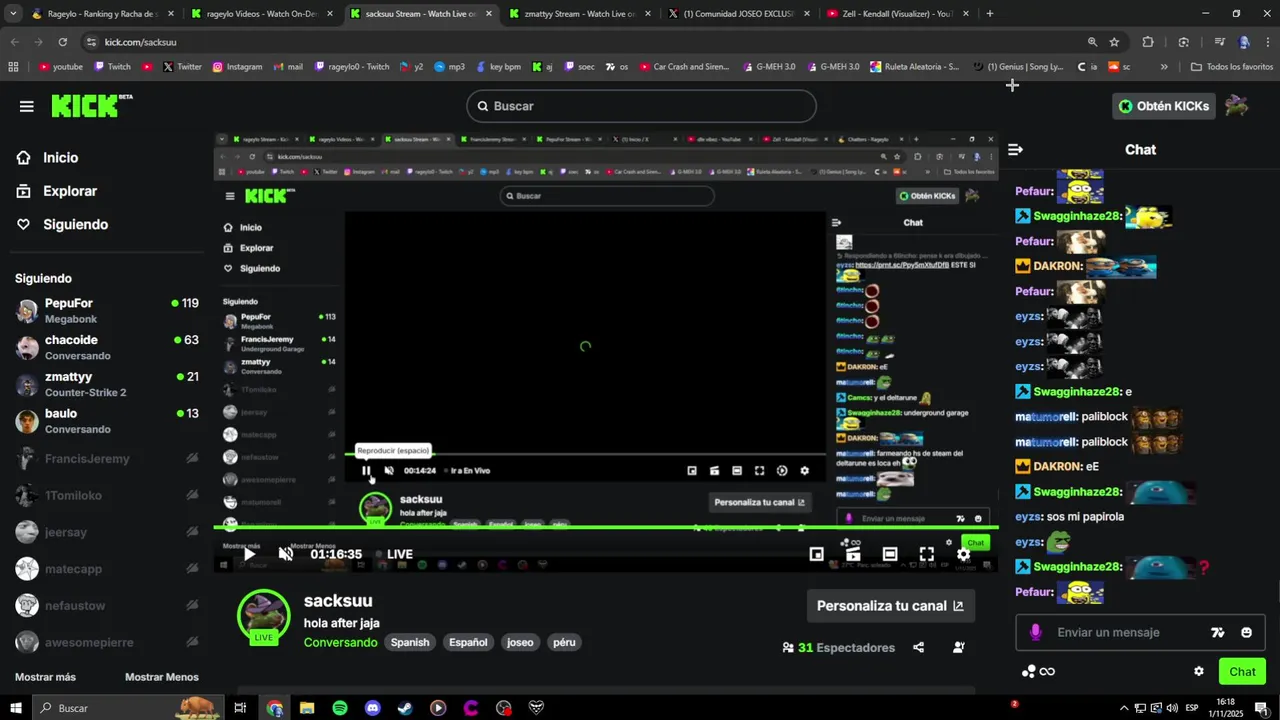Open the Twitch bookmark

click(x=112, y=67)
